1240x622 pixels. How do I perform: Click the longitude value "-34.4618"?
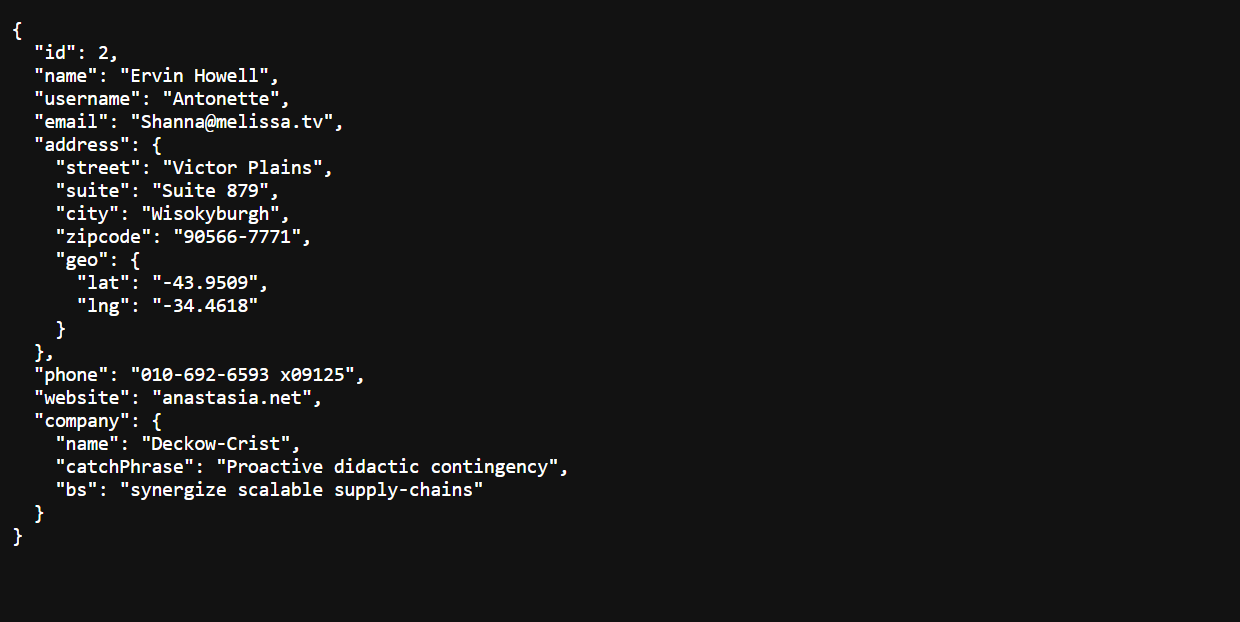tap(204, 306)
